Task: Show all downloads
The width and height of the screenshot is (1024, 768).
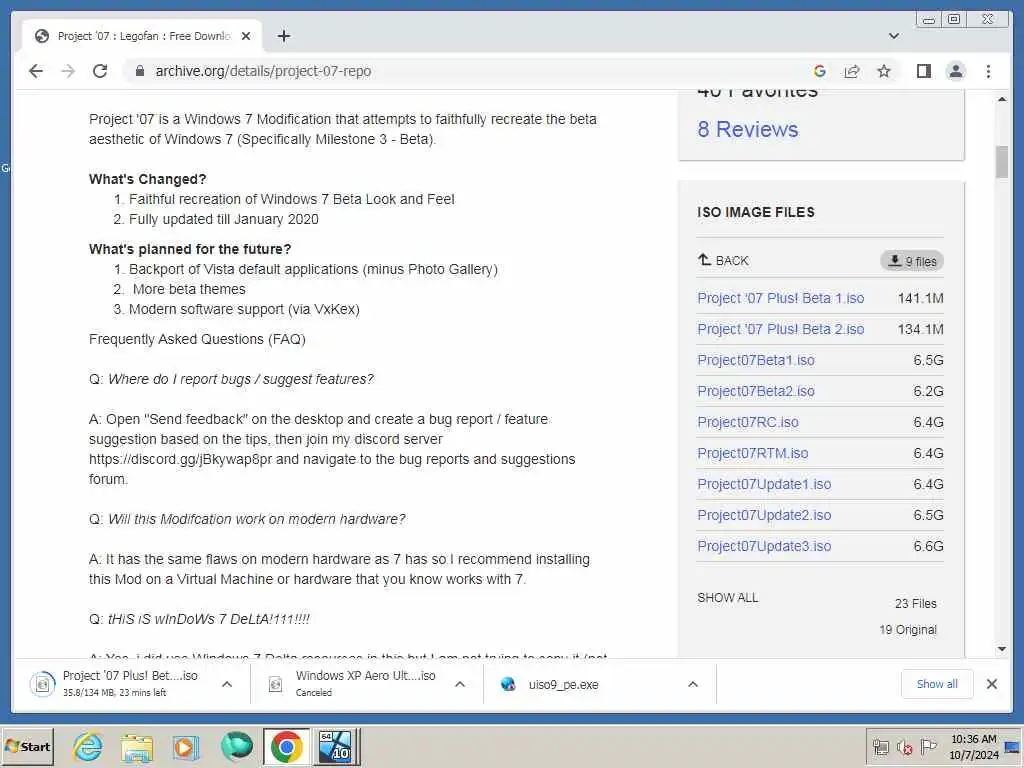Action: tap(936, 684)
